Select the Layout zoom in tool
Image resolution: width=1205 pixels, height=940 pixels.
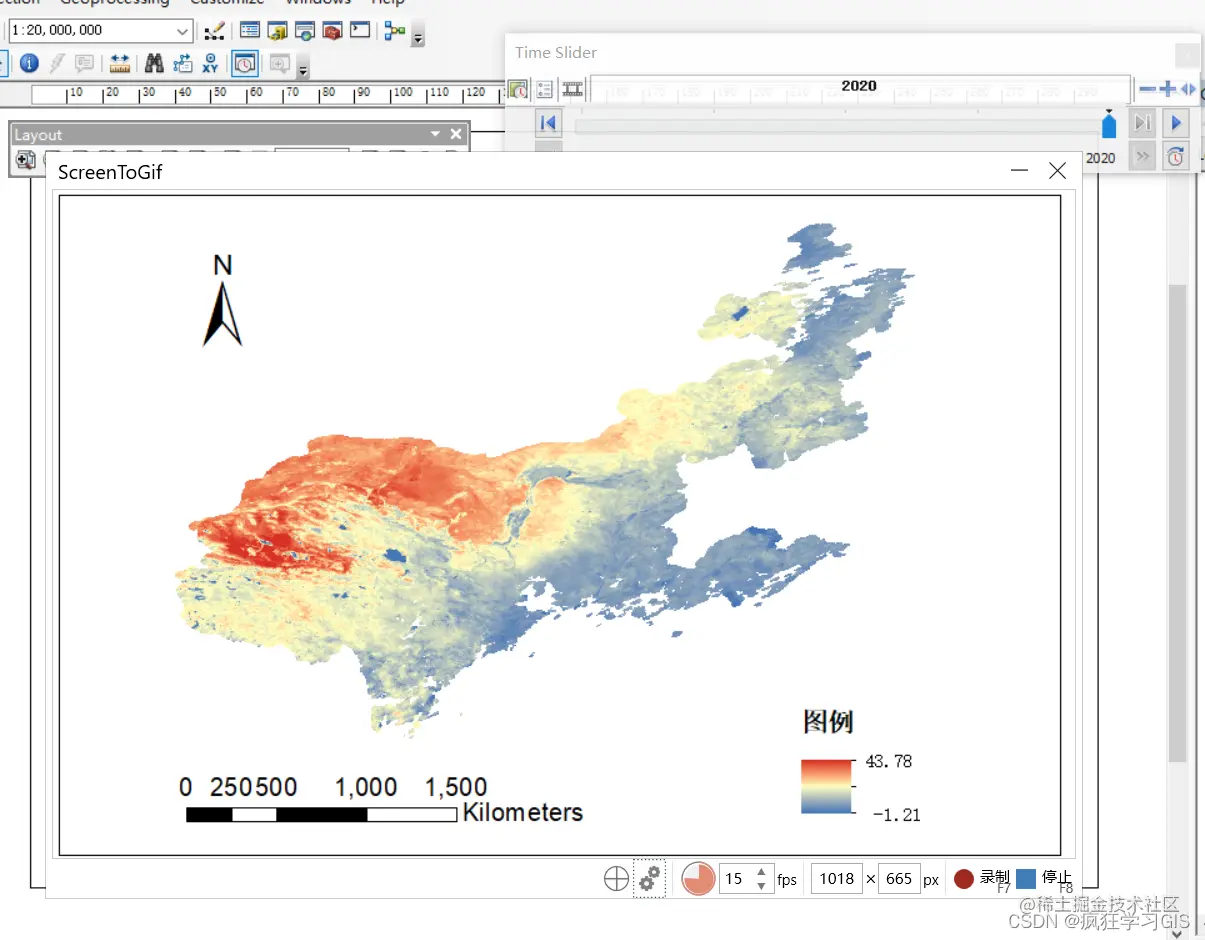[x=25, y=159]
